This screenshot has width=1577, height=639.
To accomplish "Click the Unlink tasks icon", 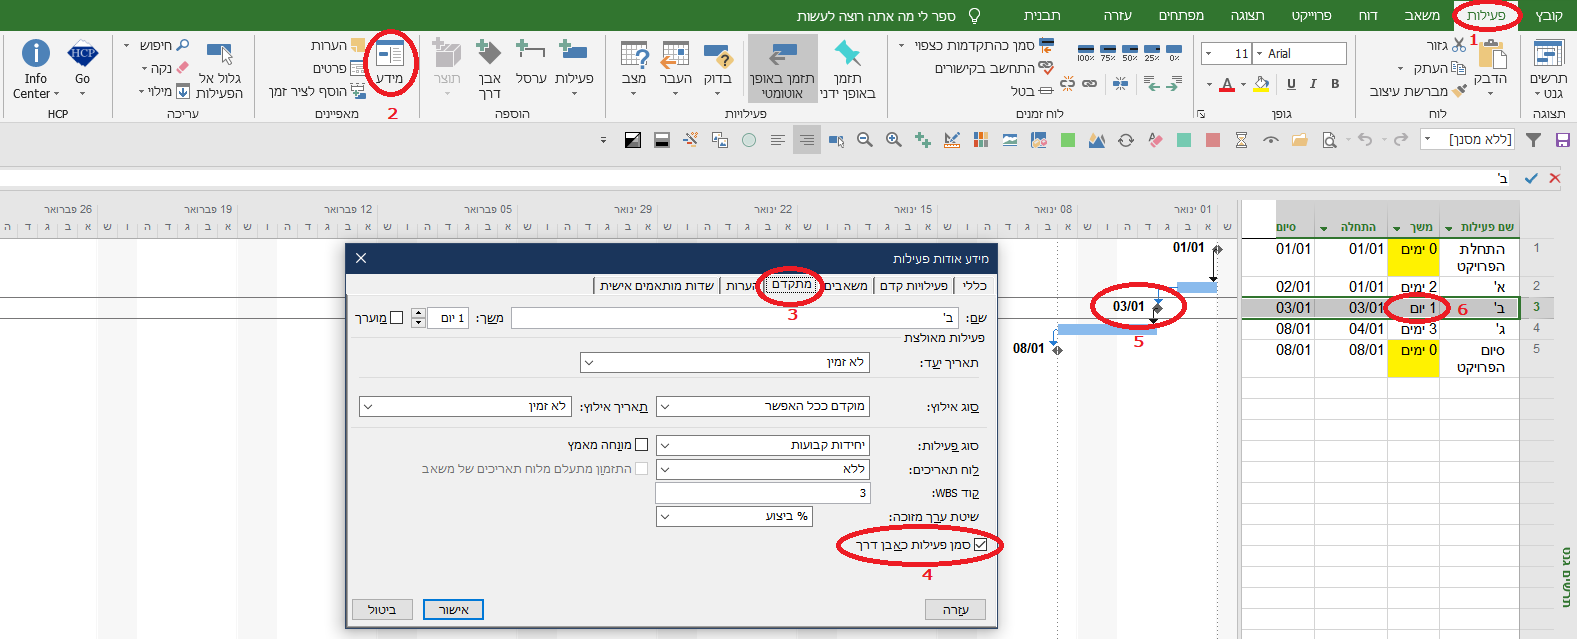I will click(x=1067, y=84).
